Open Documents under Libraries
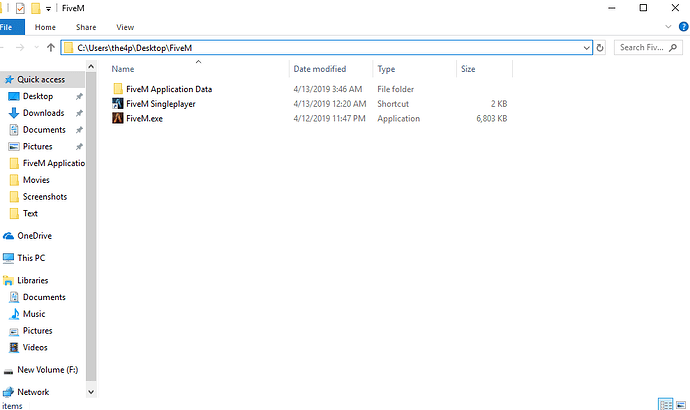Image resolution: width=690 pixels, height=410 pixels. (44, 297)
